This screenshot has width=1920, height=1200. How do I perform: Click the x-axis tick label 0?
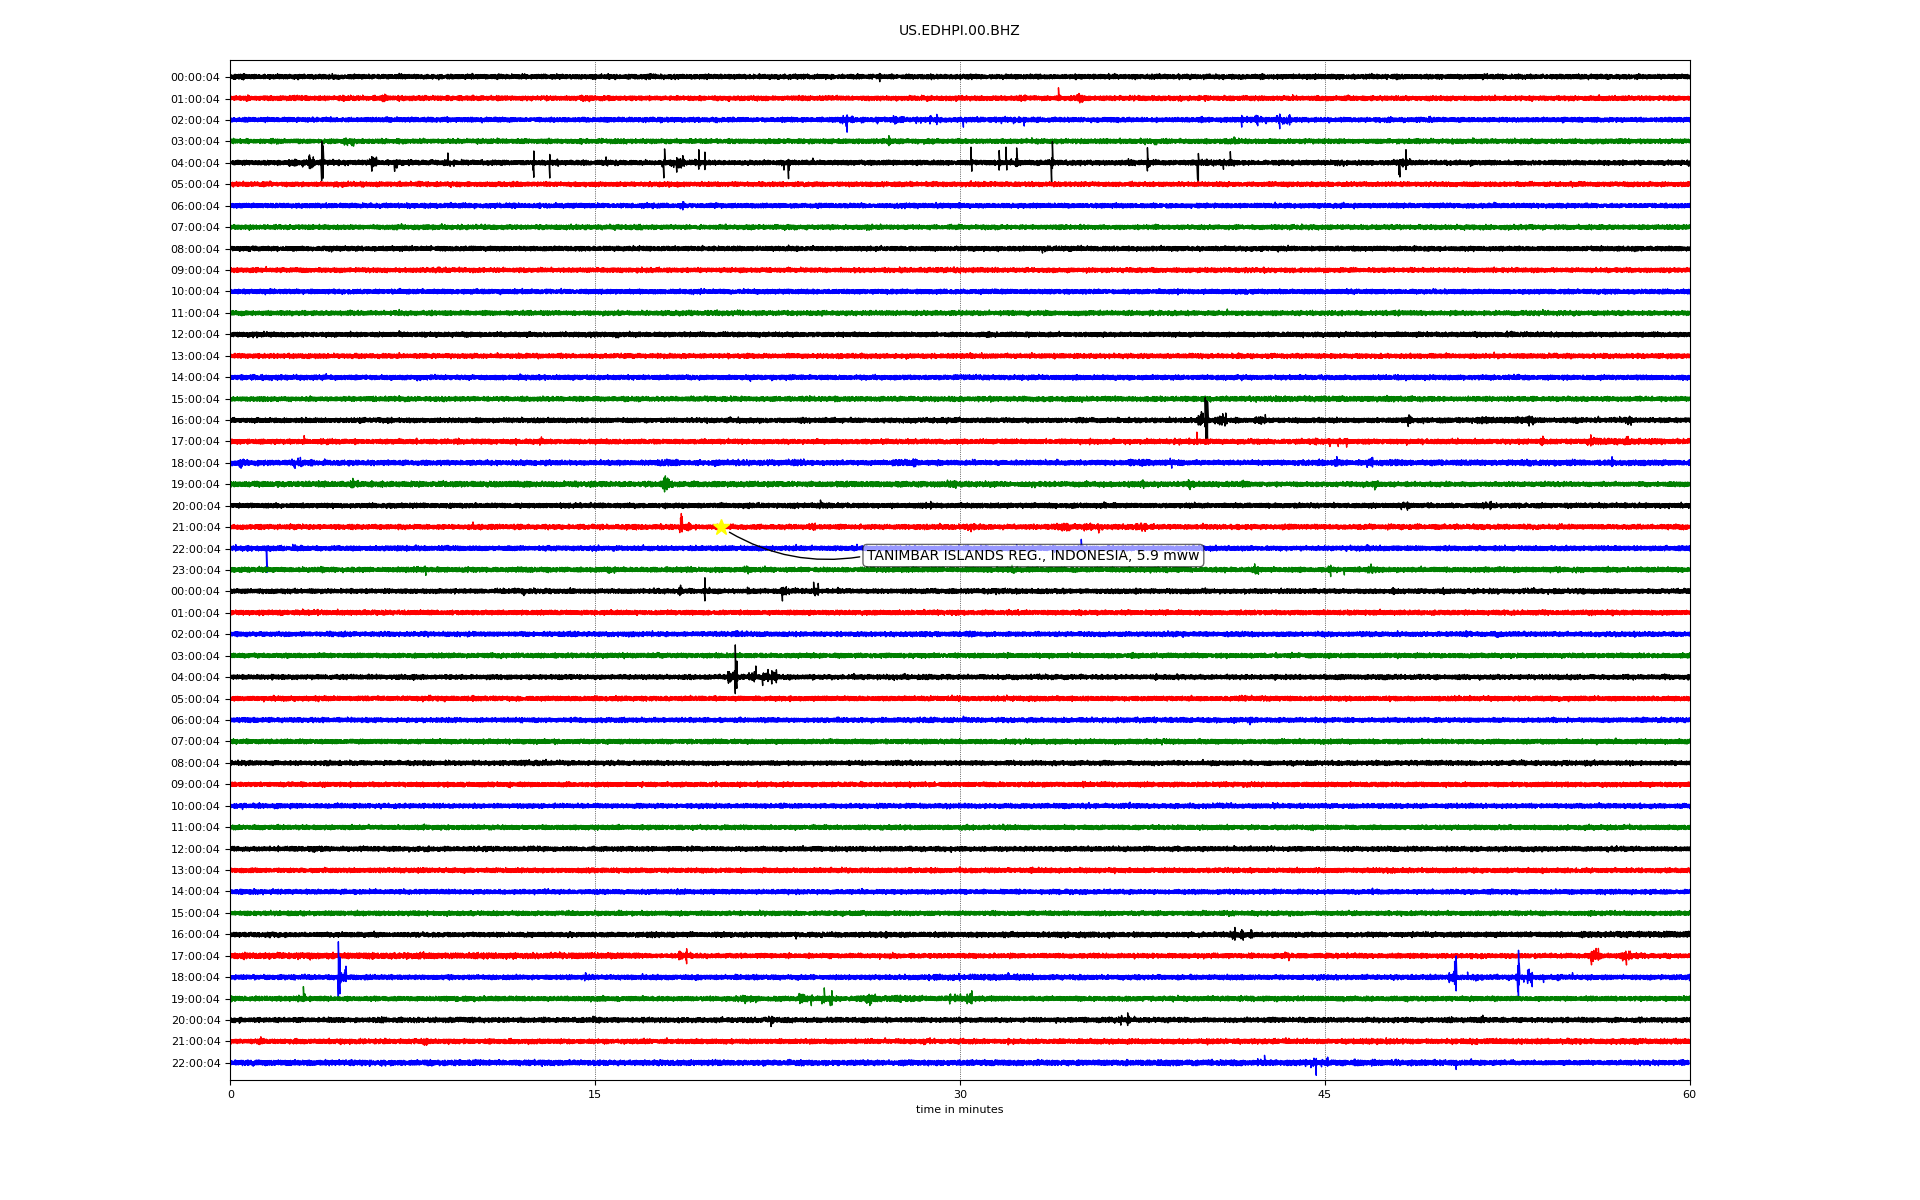231,1094
